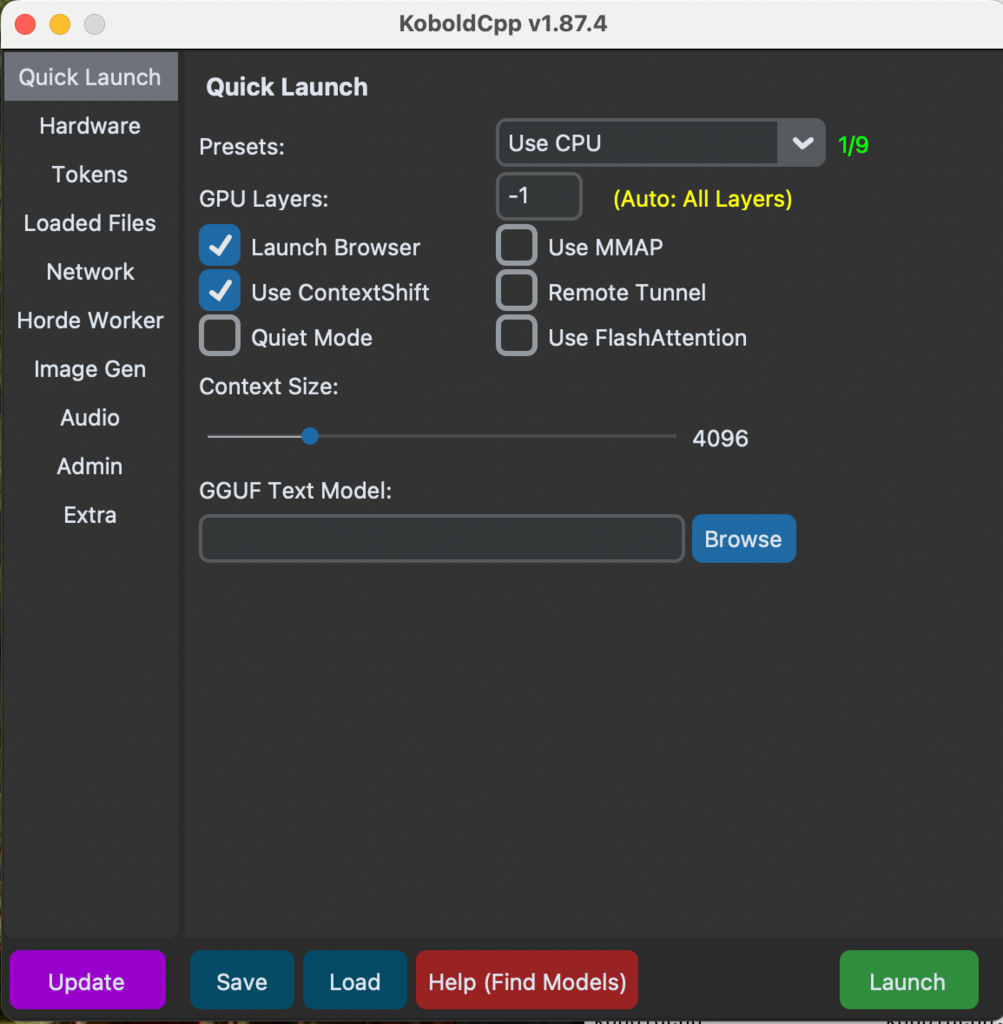Open the Extra tab
1003x1024 pixels.
point(90,515)
